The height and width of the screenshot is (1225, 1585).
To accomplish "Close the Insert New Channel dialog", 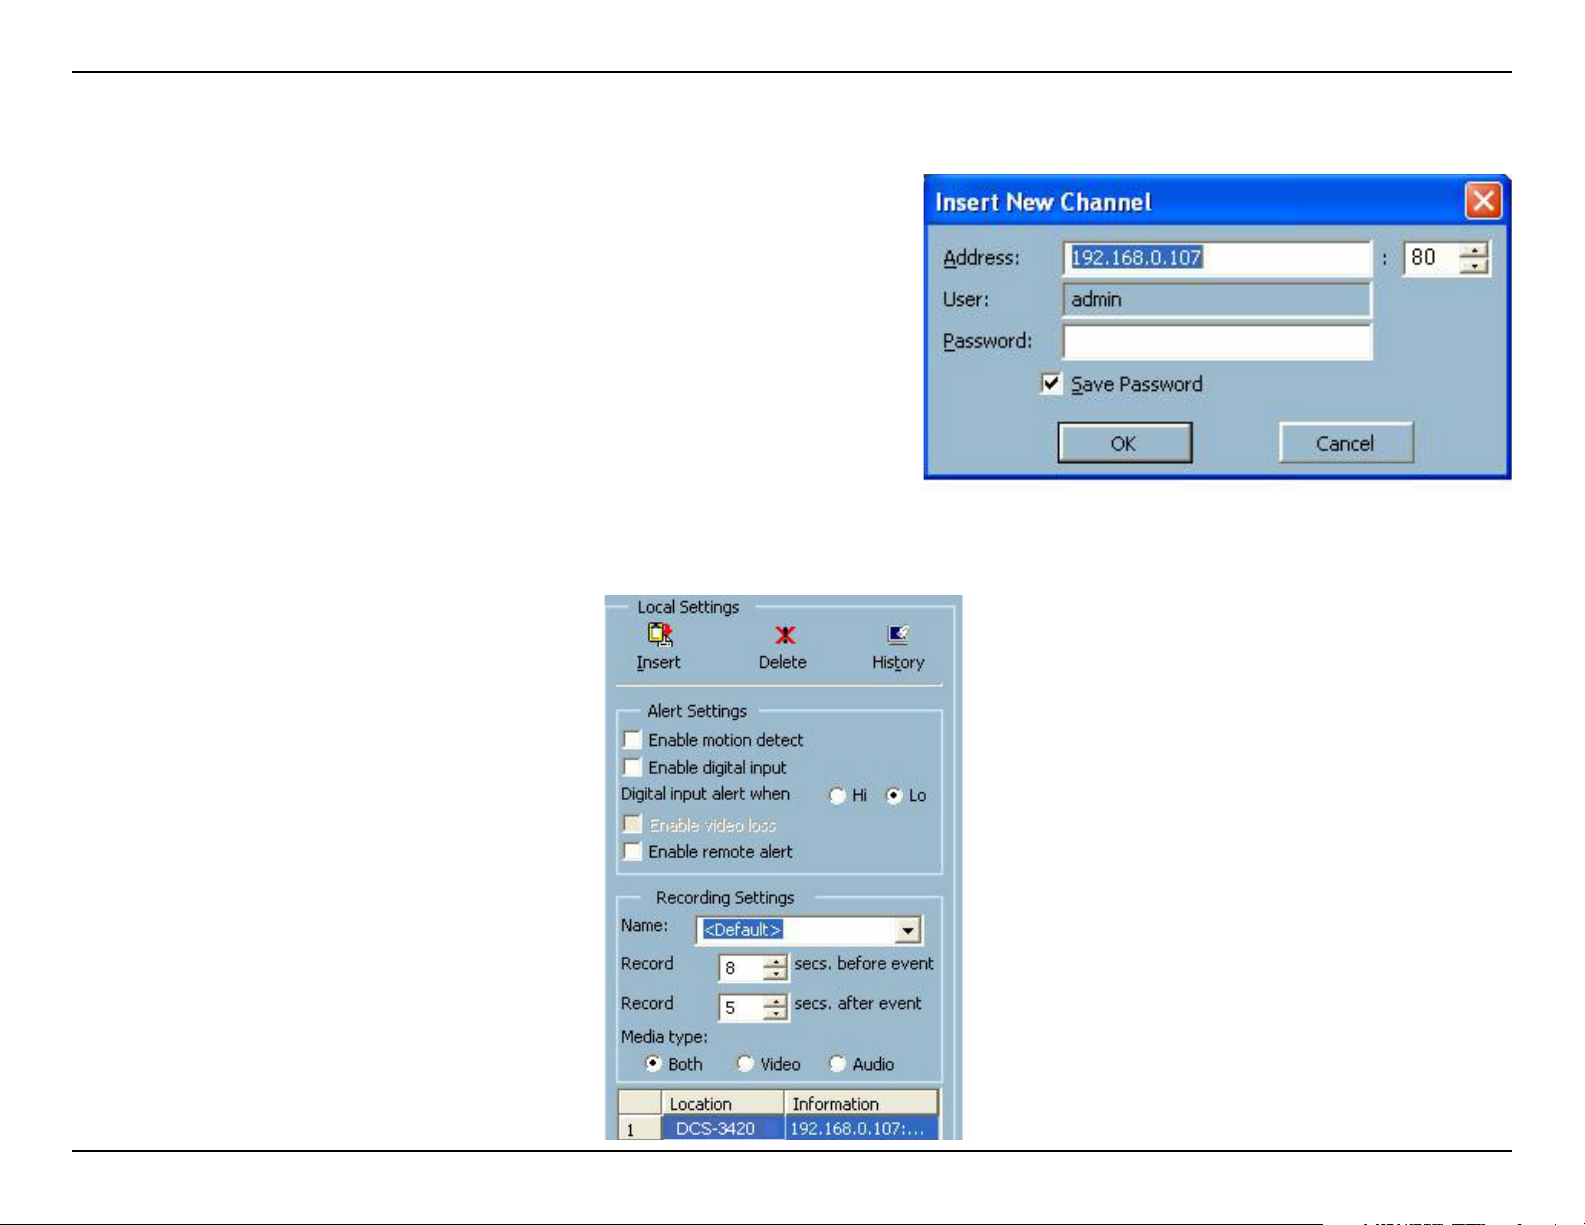I will tap(1483, 201).
